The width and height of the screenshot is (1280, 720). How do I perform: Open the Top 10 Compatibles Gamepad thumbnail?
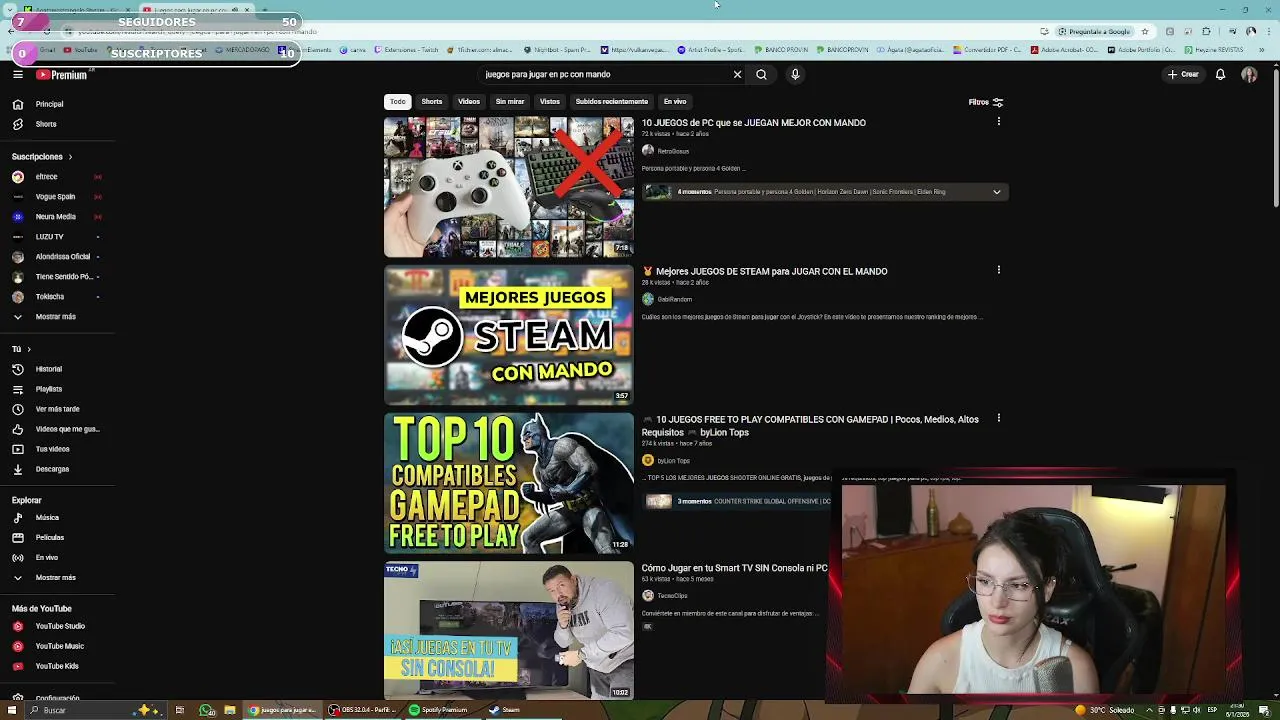[x=509, y=483]
